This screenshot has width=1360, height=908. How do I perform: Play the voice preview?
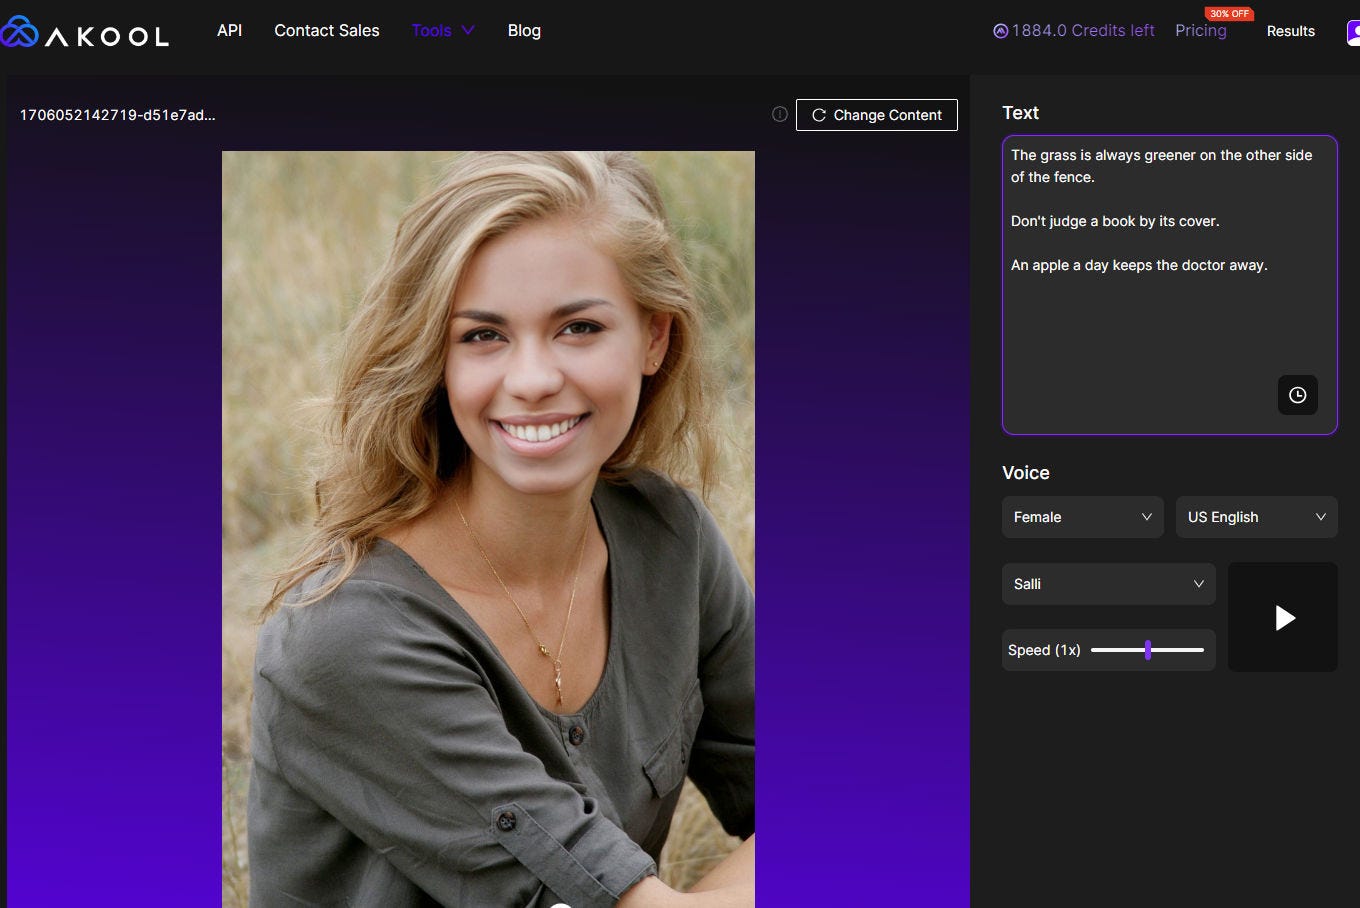(1283, 617)
